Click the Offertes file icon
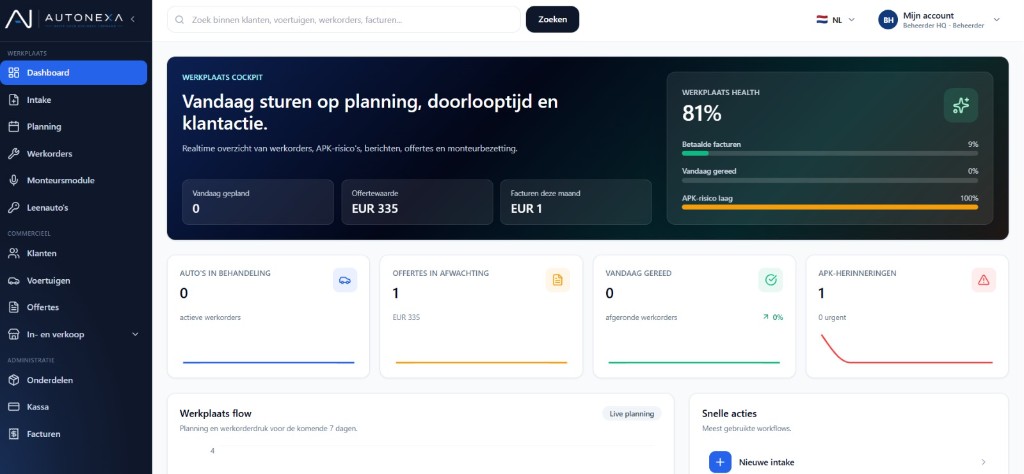 pos(14,307)
